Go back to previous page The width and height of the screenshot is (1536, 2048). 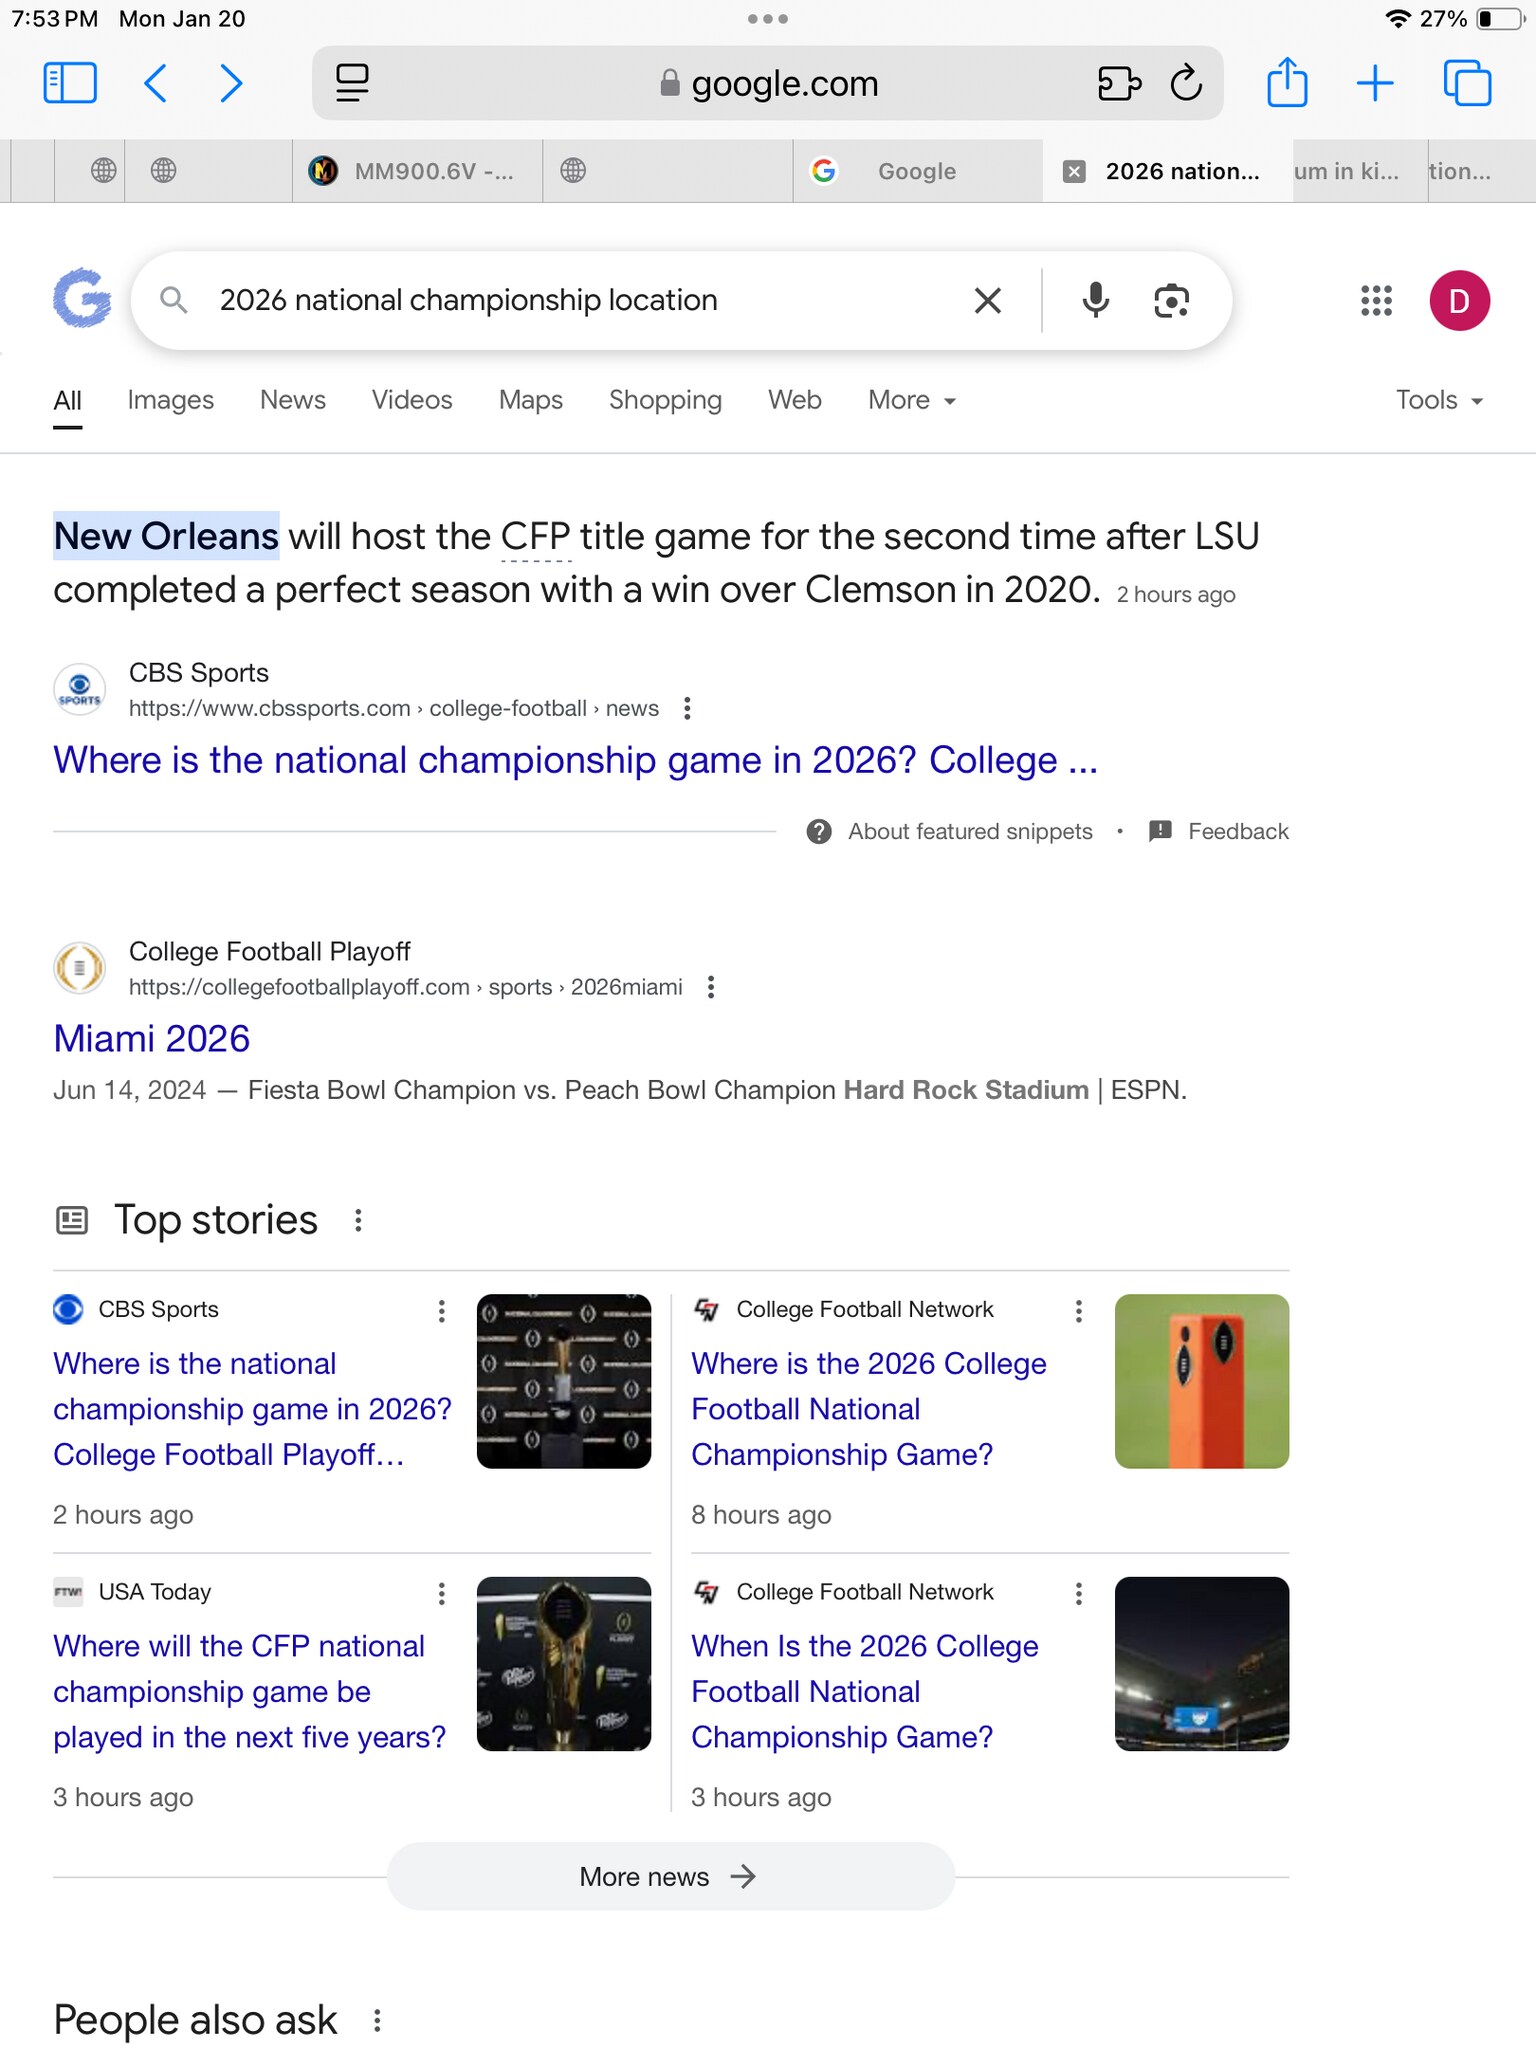pyautogui.click(x=155, y=83)
